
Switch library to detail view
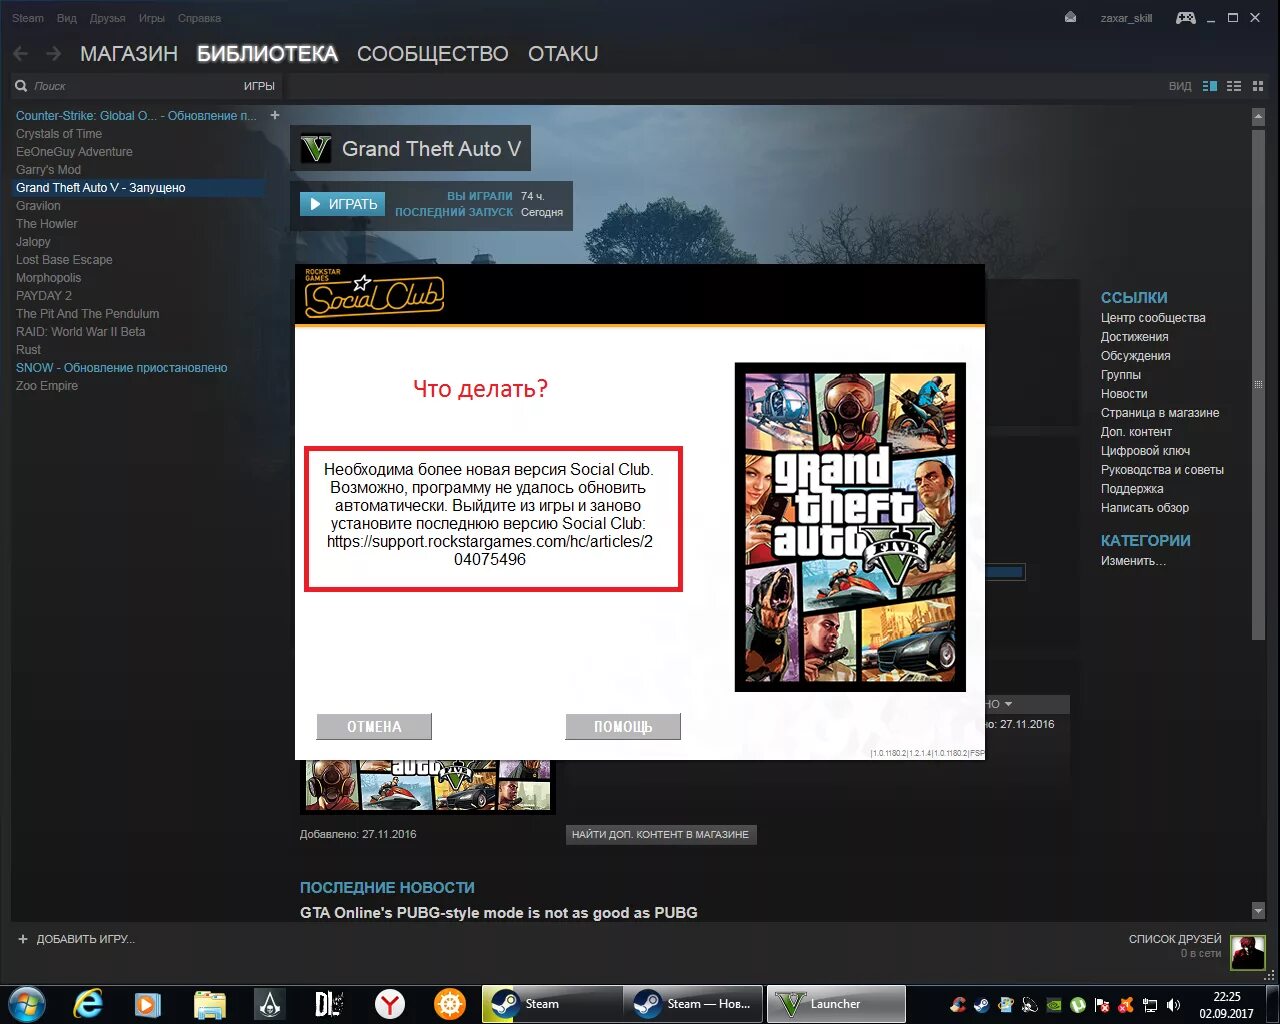click(x=1210, y=86)
